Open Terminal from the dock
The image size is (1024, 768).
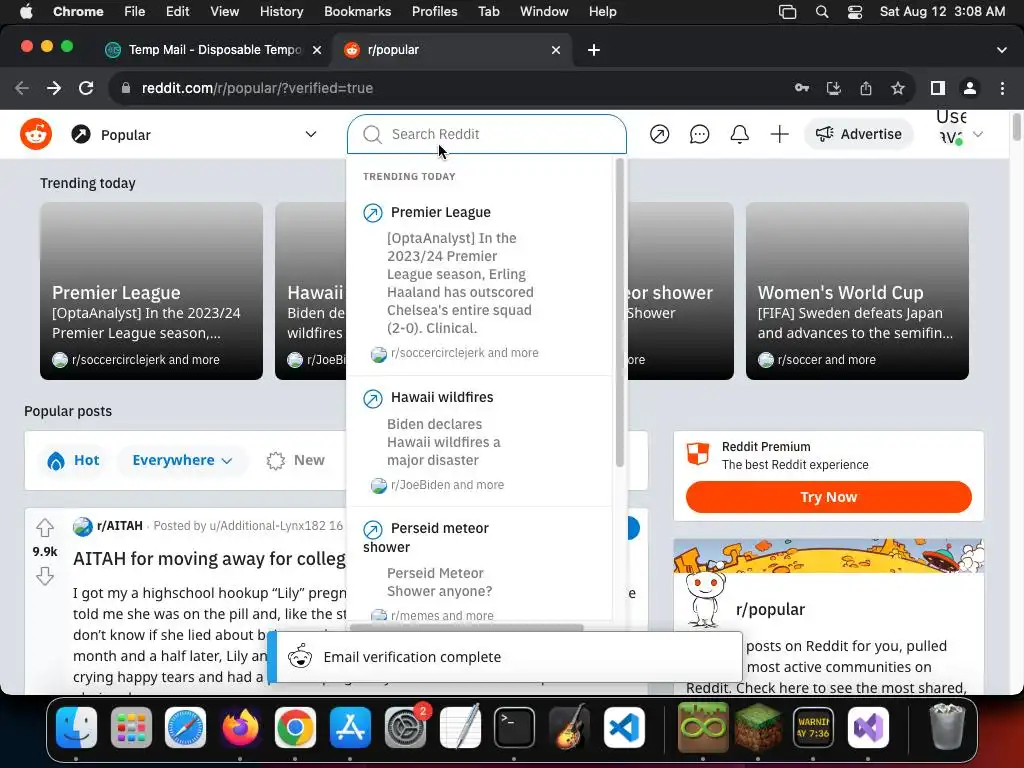coord(514,727)
